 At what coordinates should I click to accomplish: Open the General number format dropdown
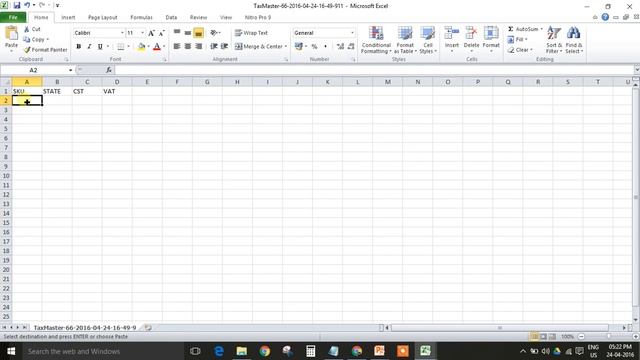pos(352,33)
